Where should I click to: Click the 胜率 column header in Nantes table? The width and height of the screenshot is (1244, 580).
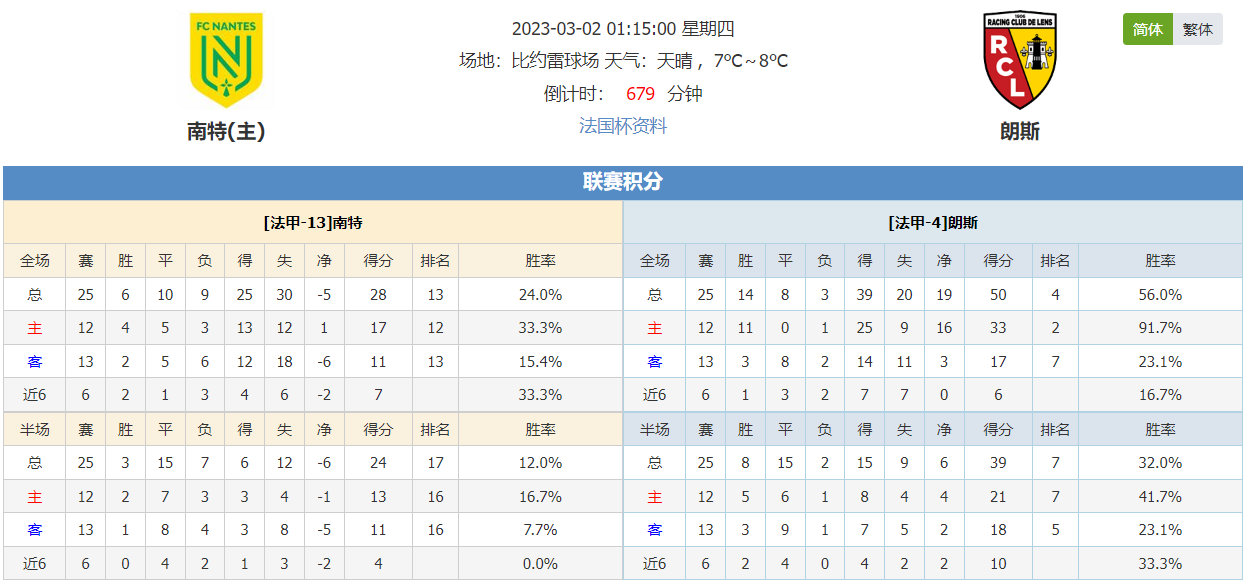click(541, 261)
